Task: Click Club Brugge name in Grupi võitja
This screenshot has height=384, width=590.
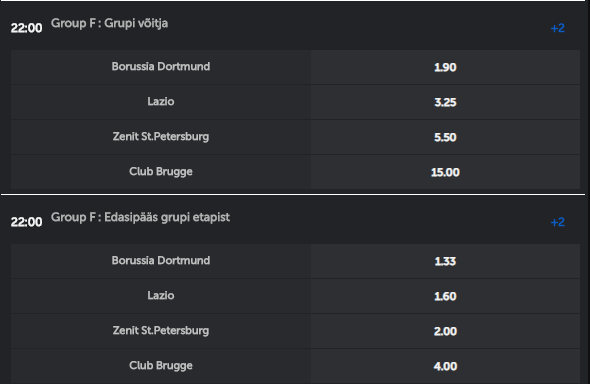Action: coord(161,172)
